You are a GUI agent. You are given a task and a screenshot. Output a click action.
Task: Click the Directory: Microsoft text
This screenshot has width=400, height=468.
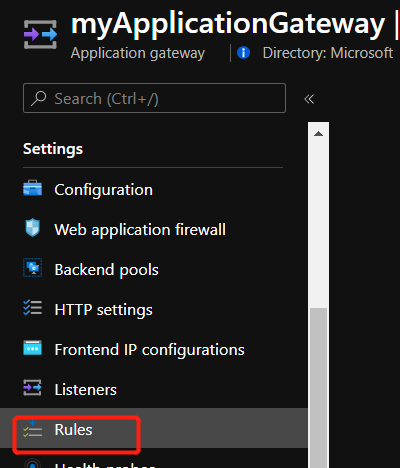pos(328,53)
